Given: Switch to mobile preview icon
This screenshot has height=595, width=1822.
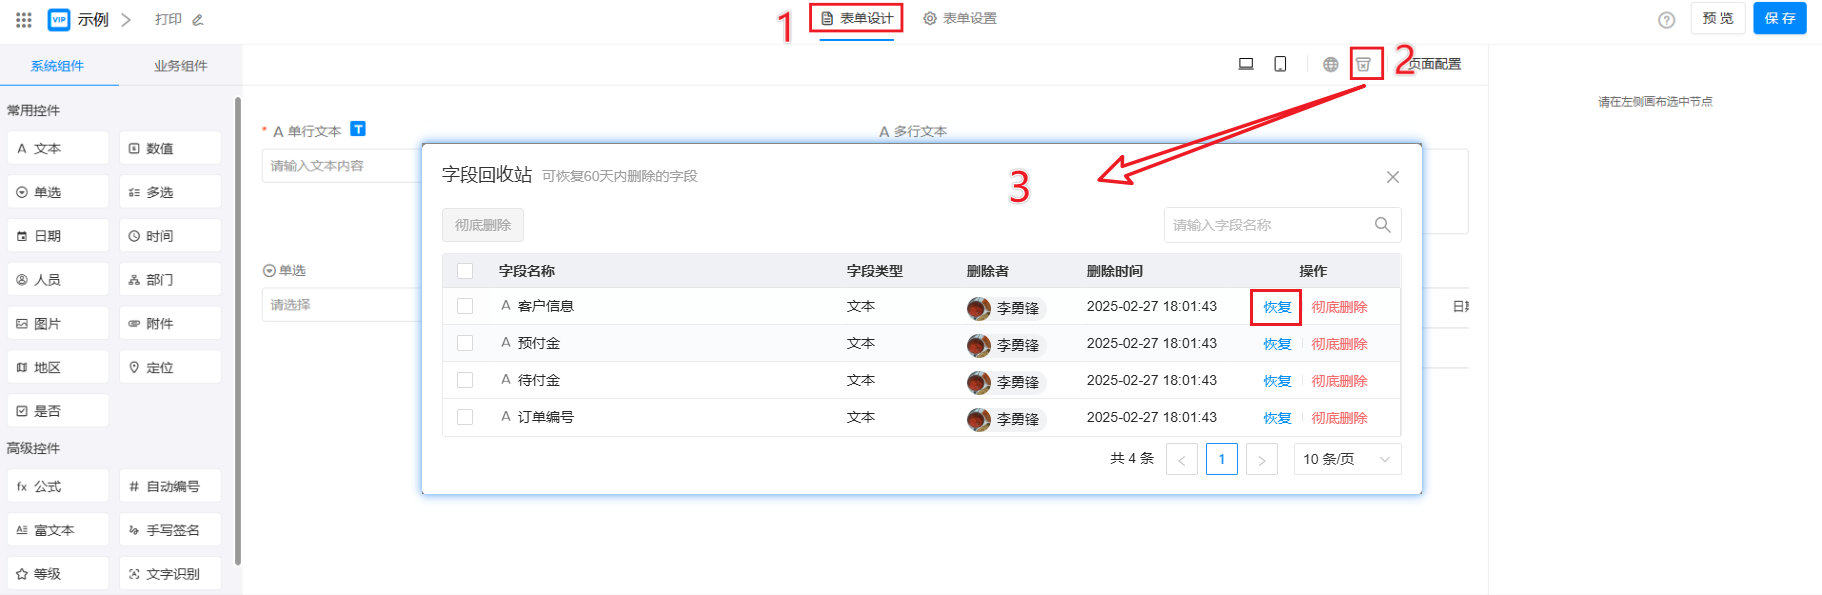Looking at the screenshot, I should click(x=1280, y=64).
